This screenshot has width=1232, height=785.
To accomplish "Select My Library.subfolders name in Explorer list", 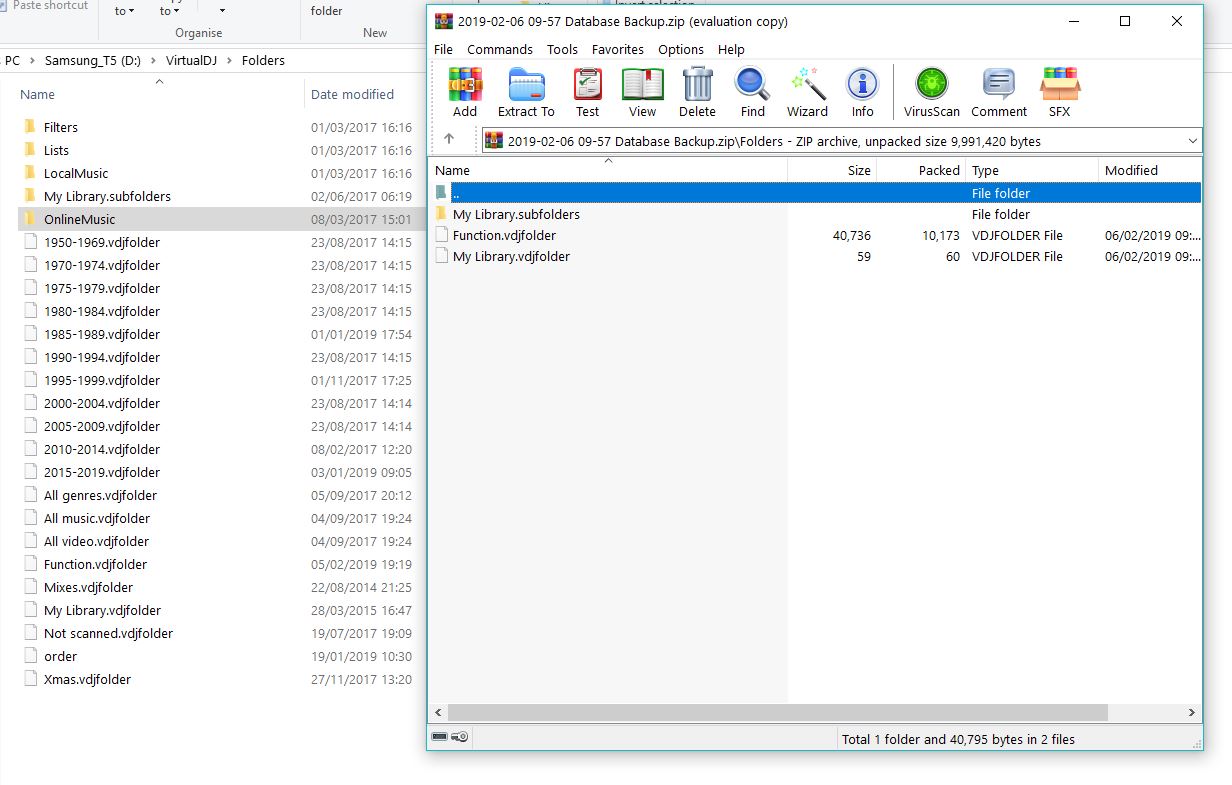I will (x=107, y=196).
